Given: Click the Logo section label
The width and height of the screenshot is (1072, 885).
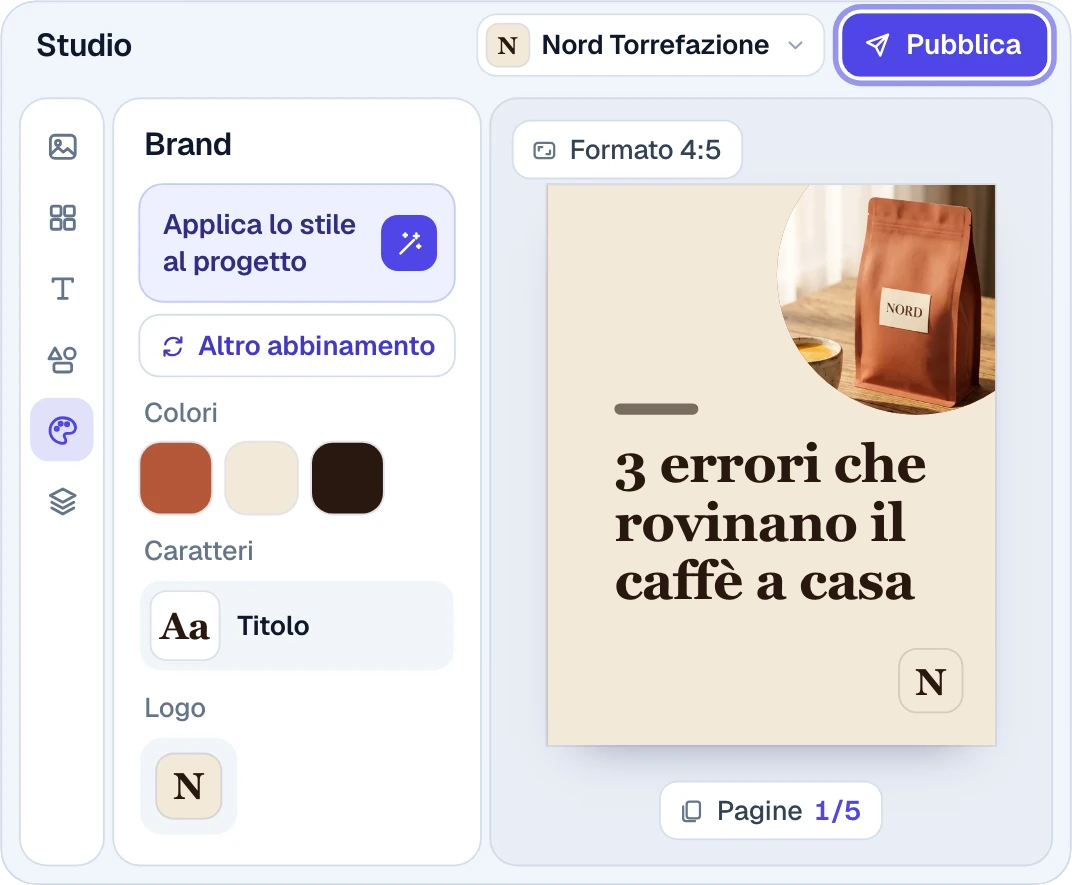Looking at the screenshot, I should pos(175,708).
